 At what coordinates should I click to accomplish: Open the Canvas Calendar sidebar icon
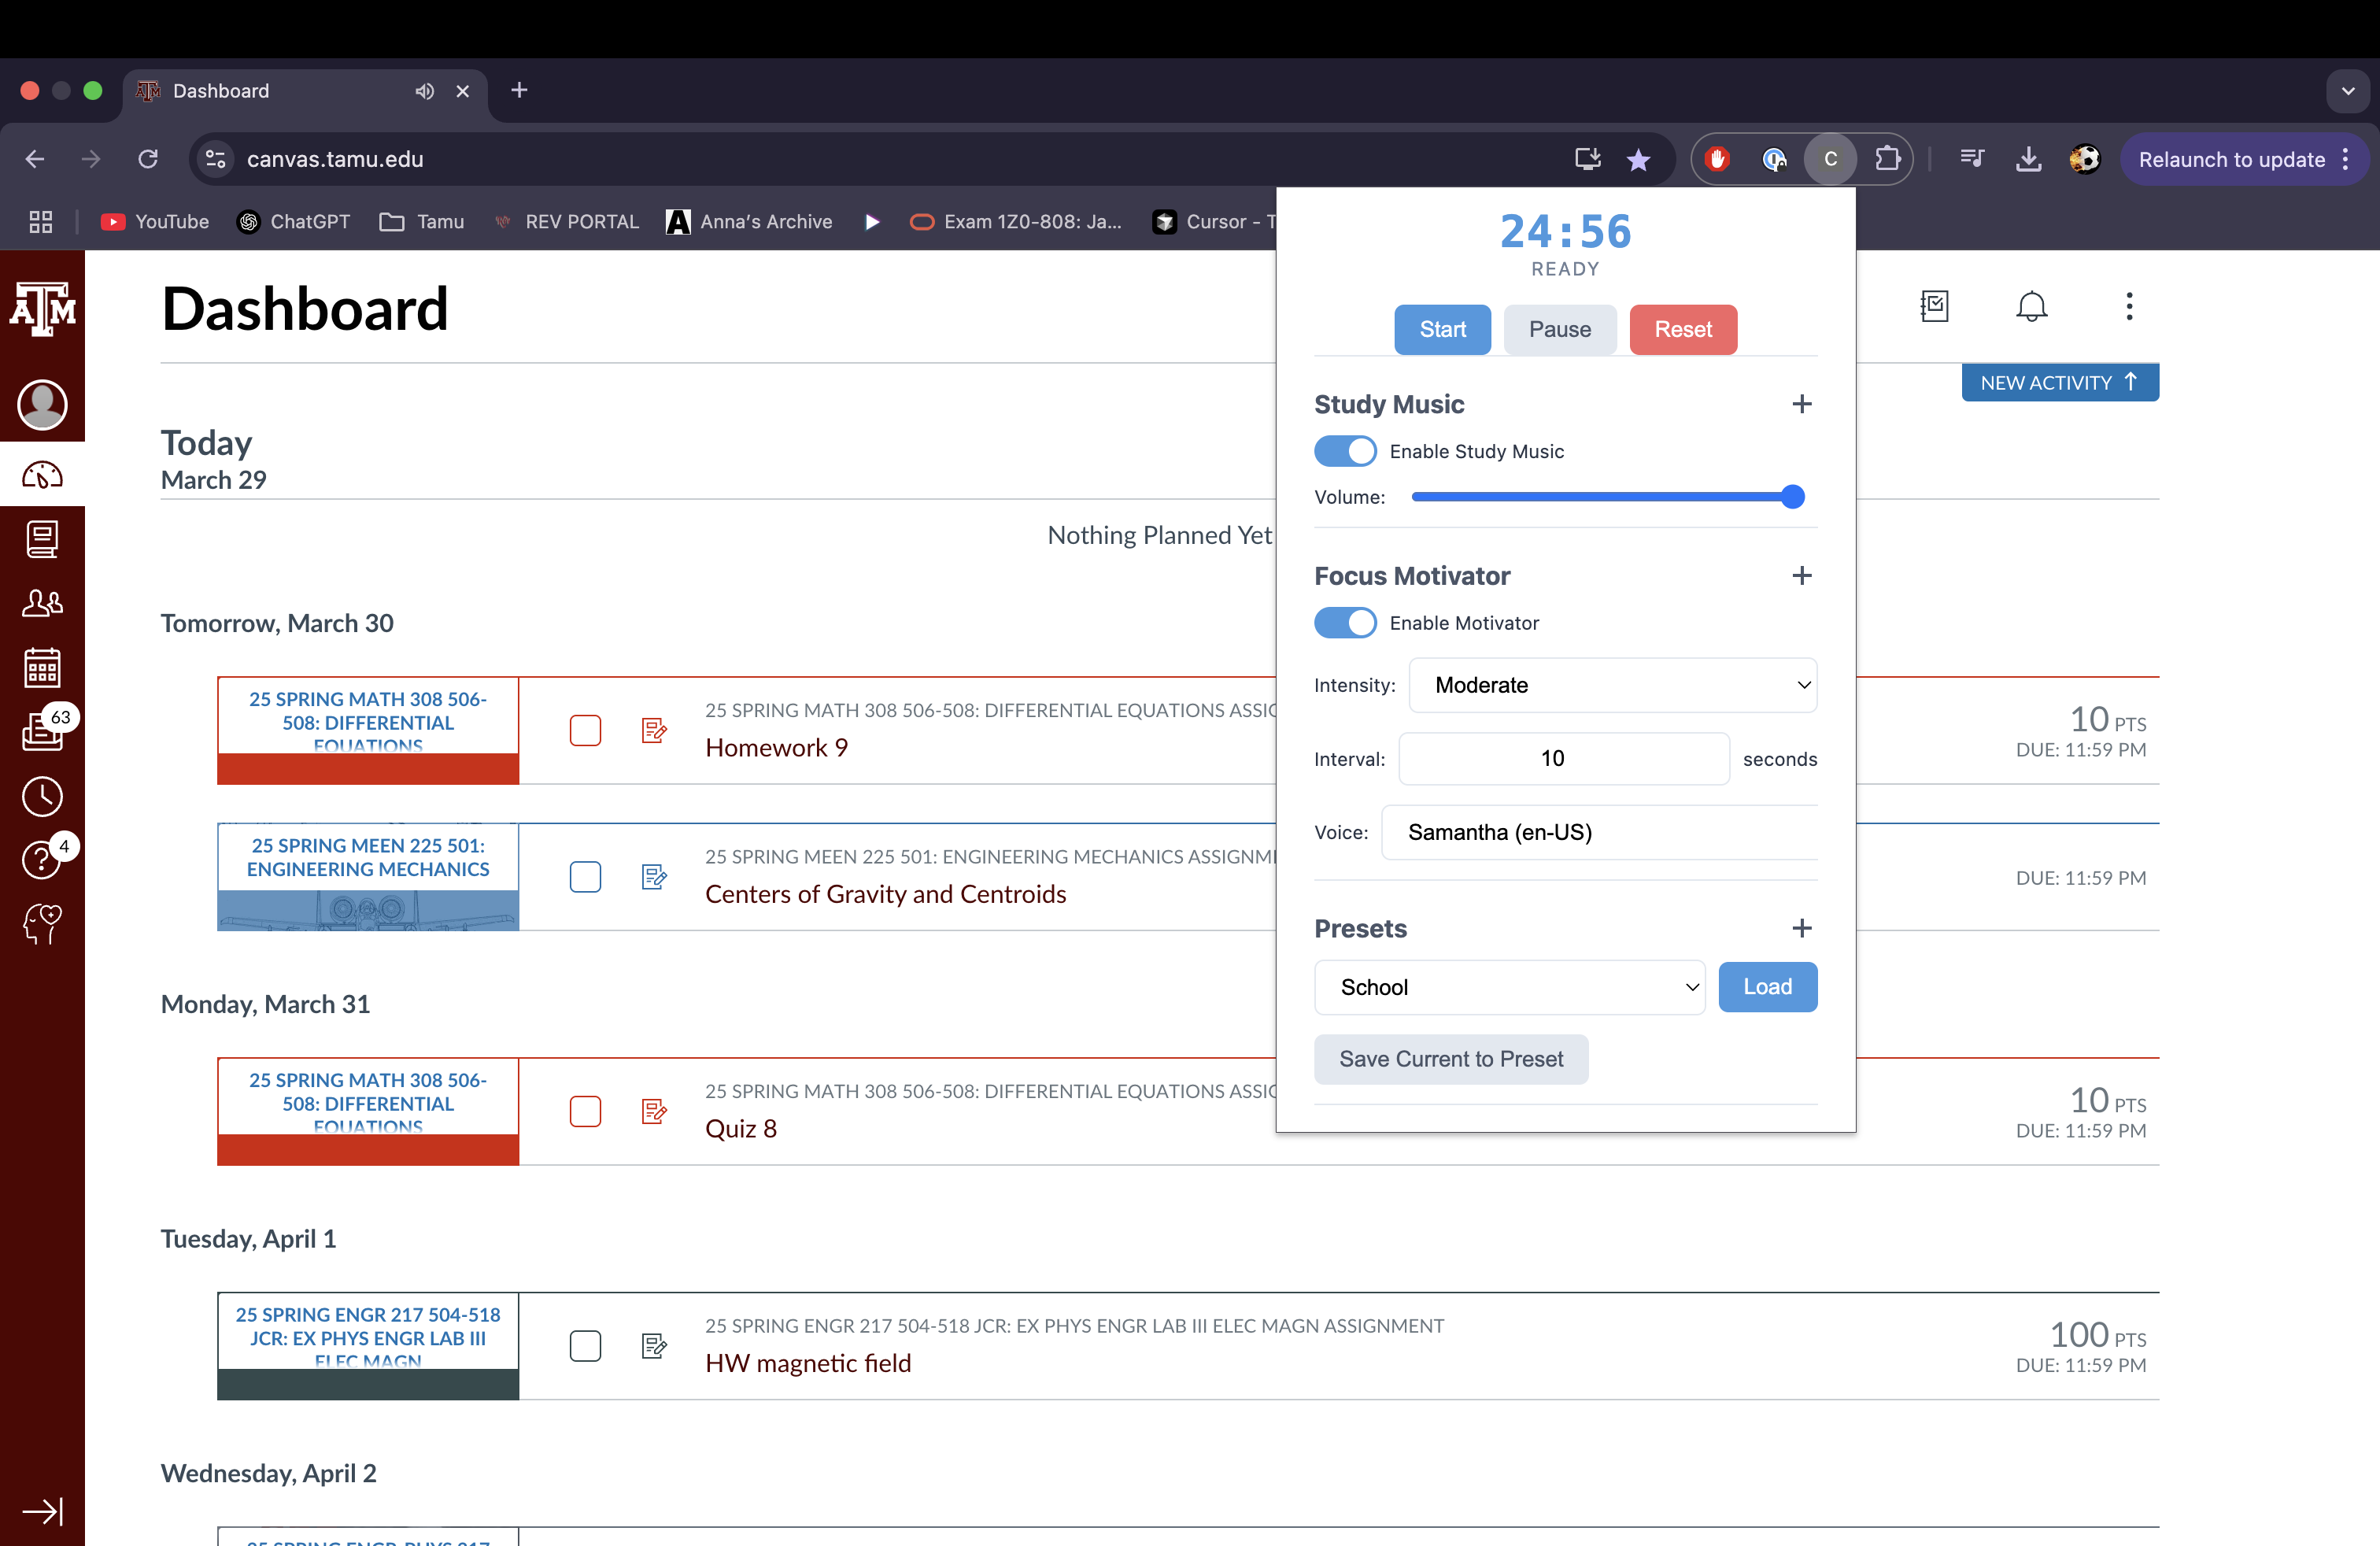(x=42, y=667)
